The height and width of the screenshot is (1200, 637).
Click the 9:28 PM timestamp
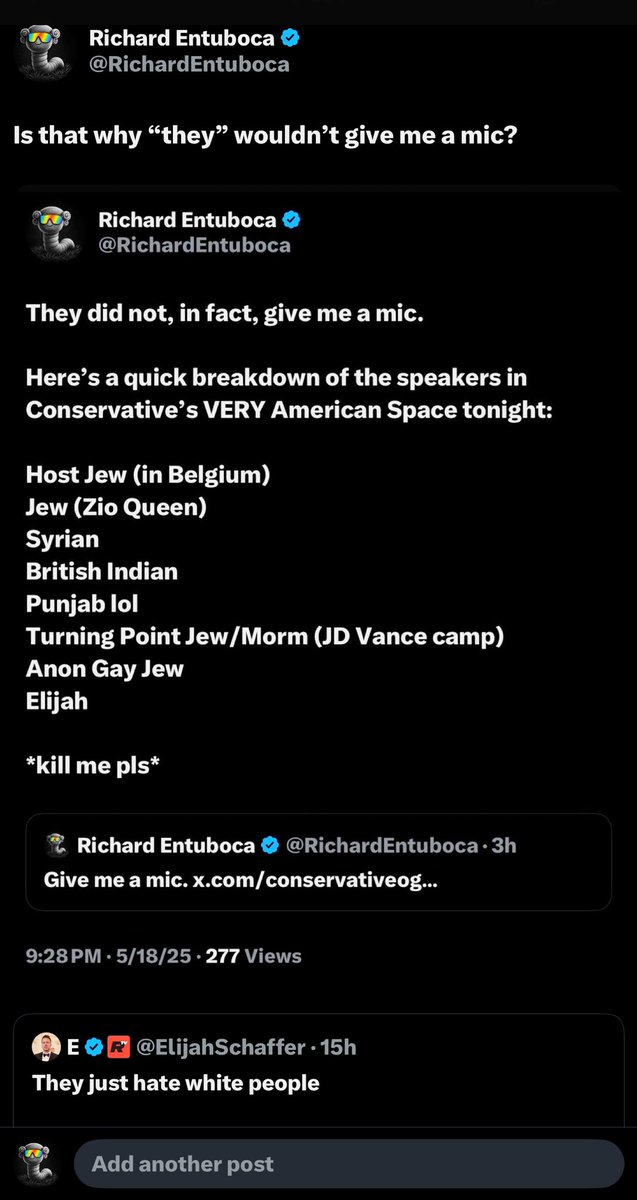pos(61,956)
